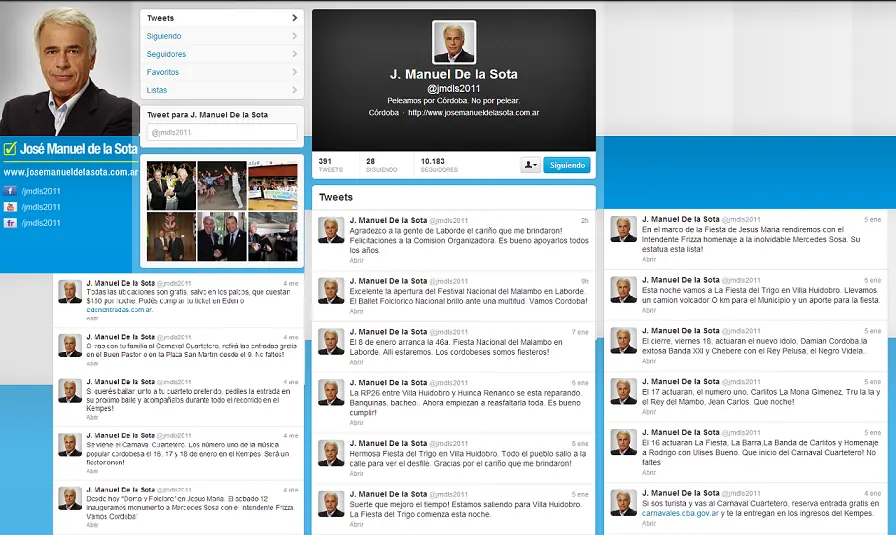Open the edenentradas.com.ar link in tweet
This screenshot has width=896, height=535.
[119, 310]
